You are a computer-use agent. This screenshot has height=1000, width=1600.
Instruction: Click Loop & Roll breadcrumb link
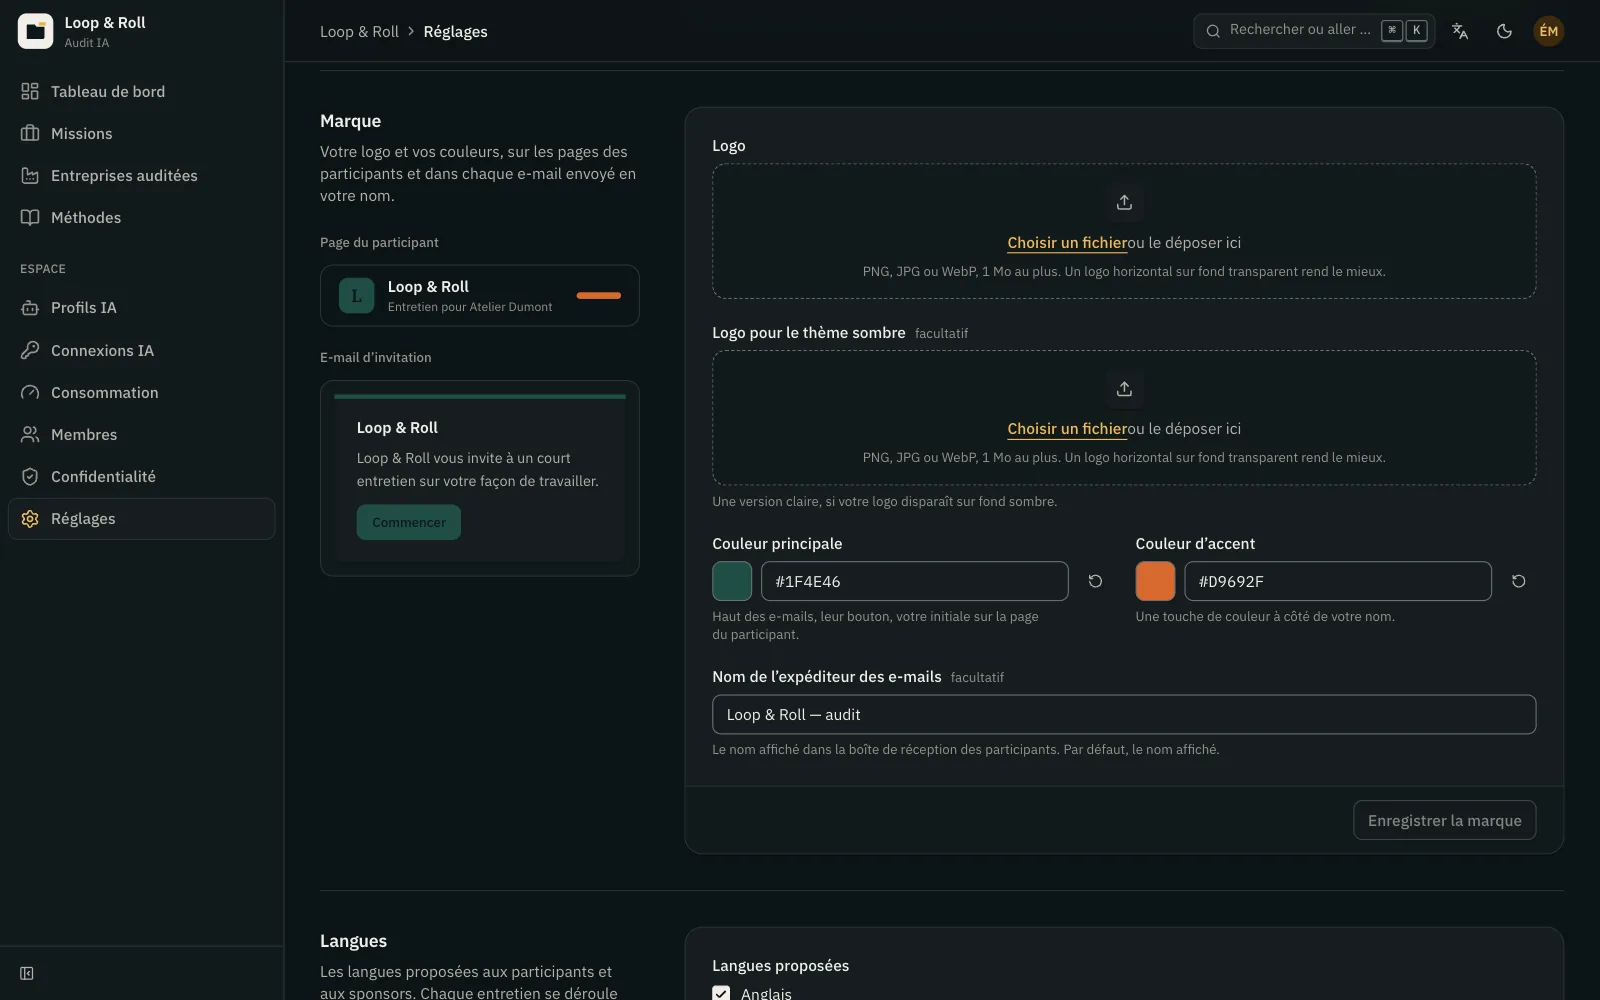point(359,31)
